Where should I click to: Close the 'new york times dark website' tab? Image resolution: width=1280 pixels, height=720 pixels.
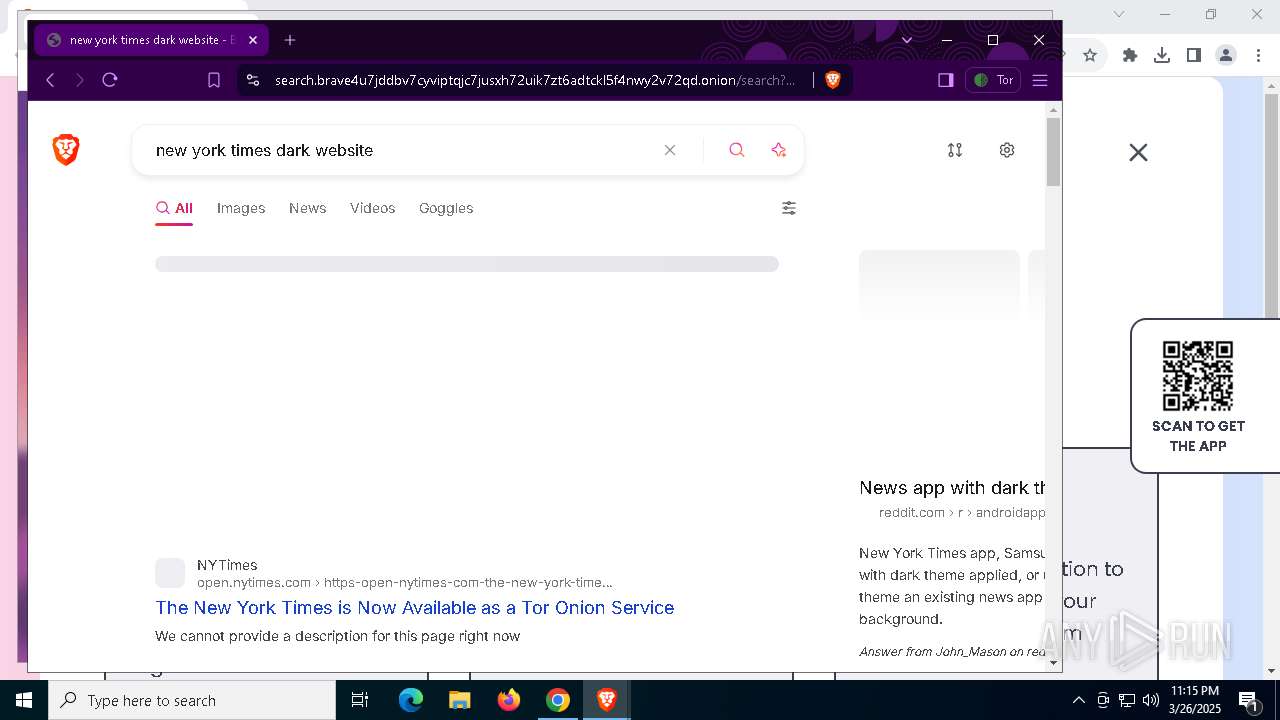click(x=253, y=40)
